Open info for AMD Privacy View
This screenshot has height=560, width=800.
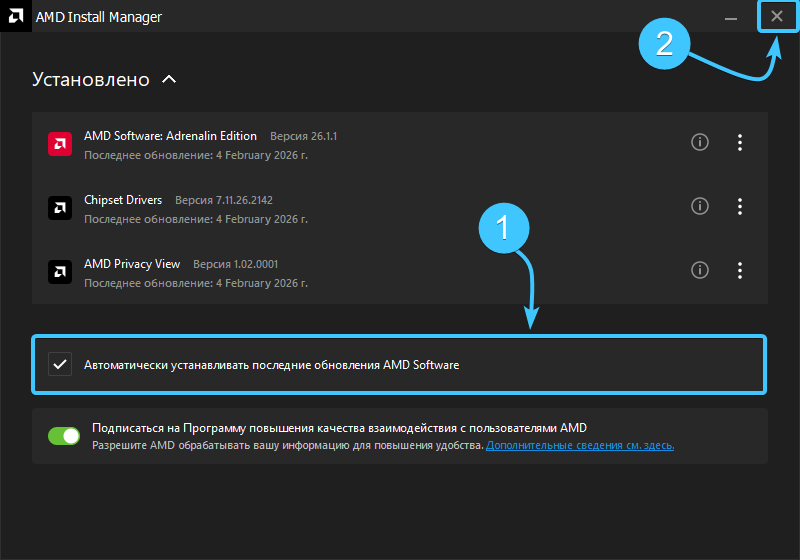click(700, 270)
